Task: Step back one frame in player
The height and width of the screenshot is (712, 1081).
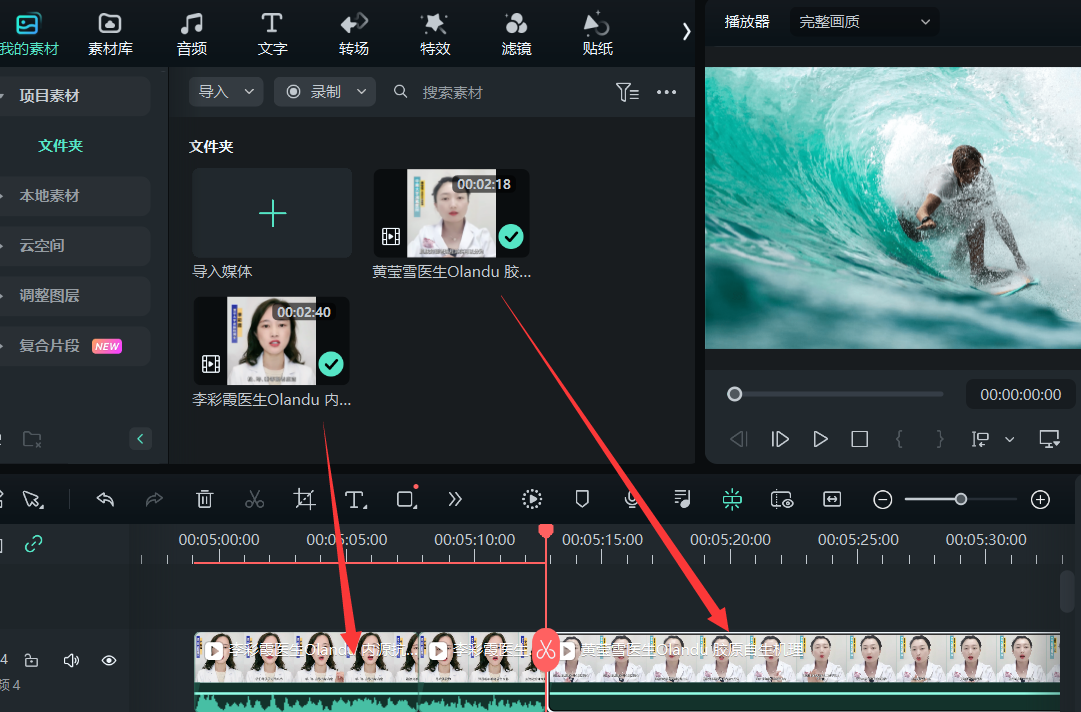Action: [739, 439]
